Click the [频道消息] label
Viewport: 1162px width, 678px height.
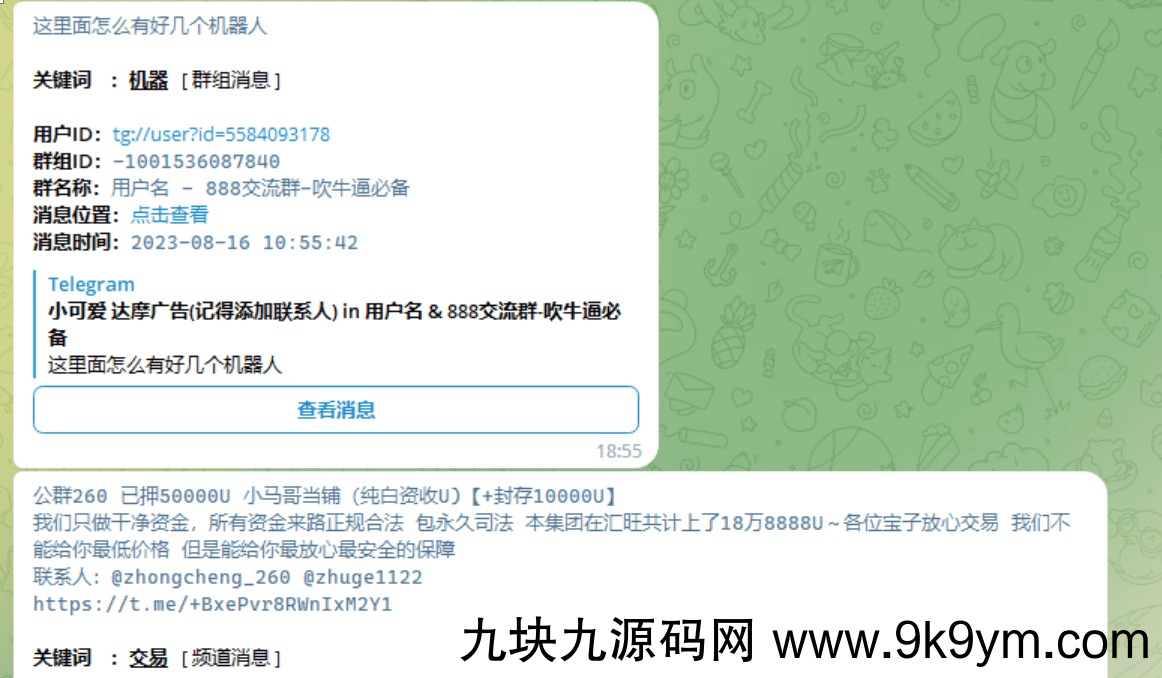point(231,658)
